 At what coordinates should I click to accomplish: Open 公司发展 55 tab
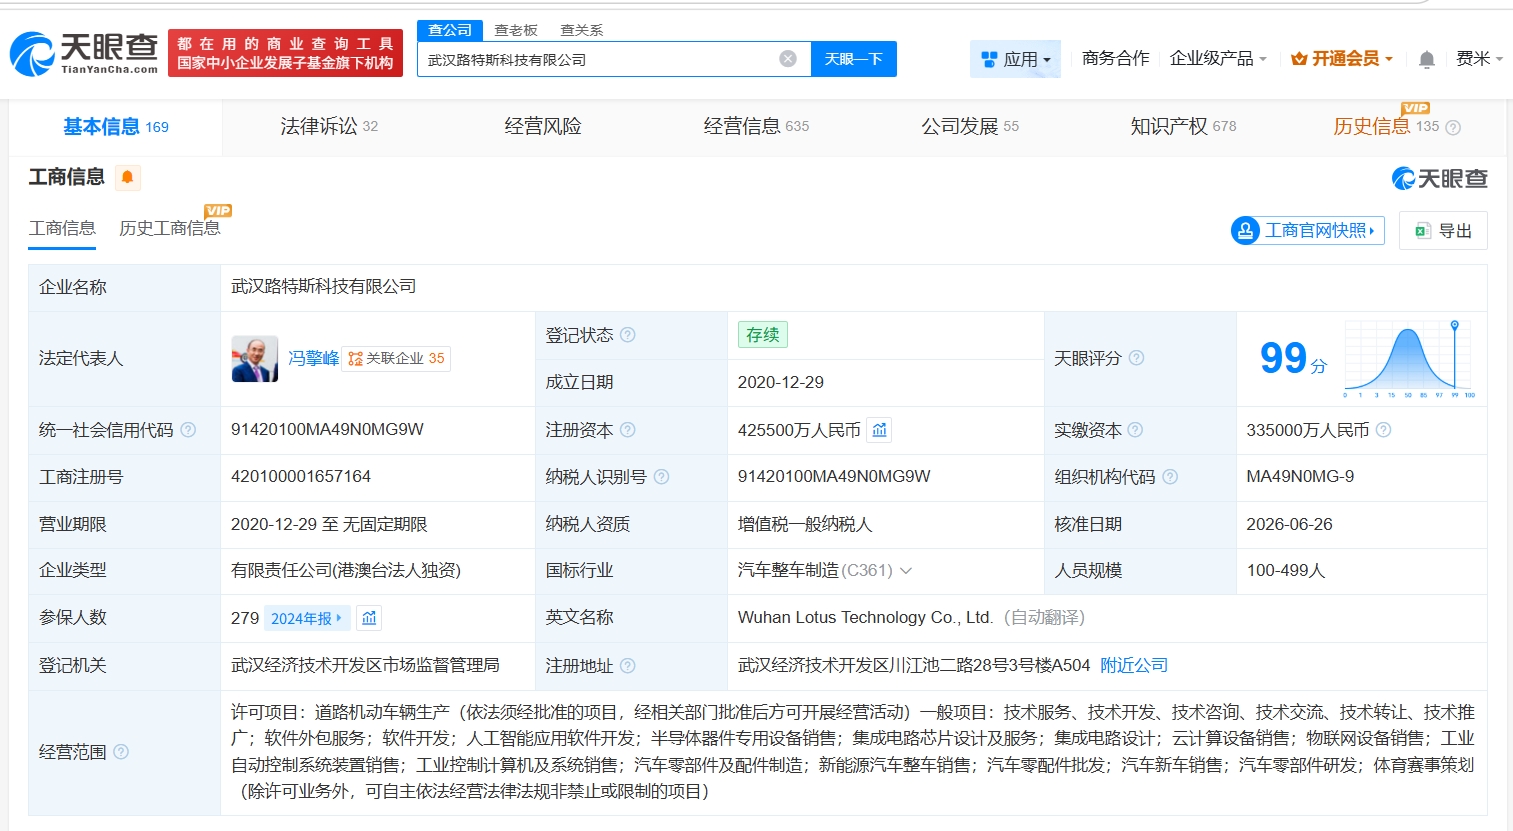[x=970, y=127]
